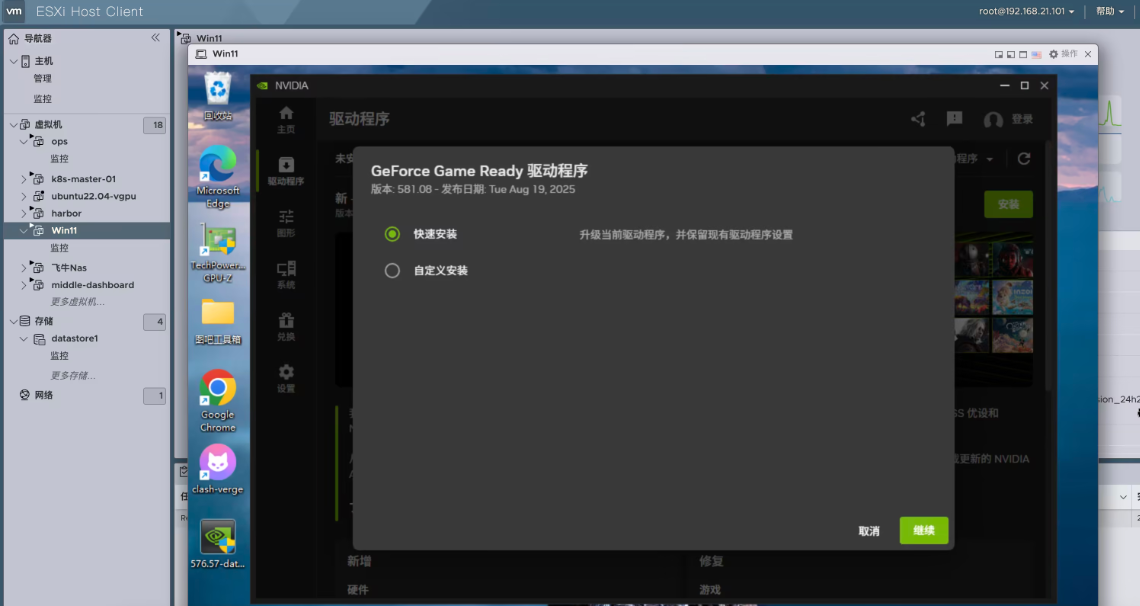Expand the 飞牛Nas VM chevron
This screenshot has height=606, width=1140.
pos(24,268)
